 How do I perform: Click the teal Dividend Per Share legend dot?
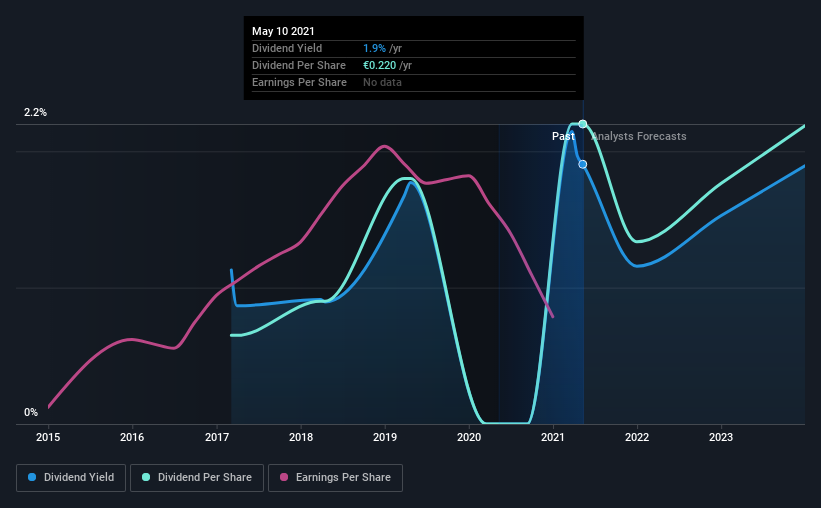coord(146,477)
